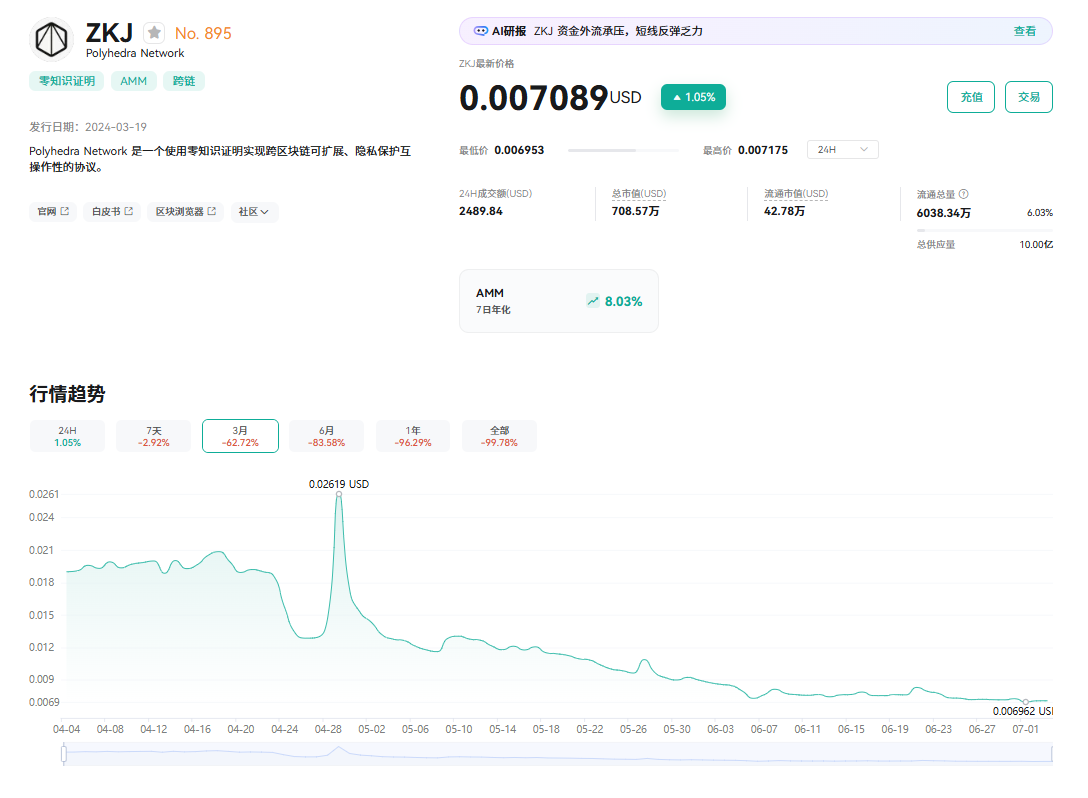Click the 24H成交额 value 2489.84
Screen dimensions: 1088x798
click(480, 211)
